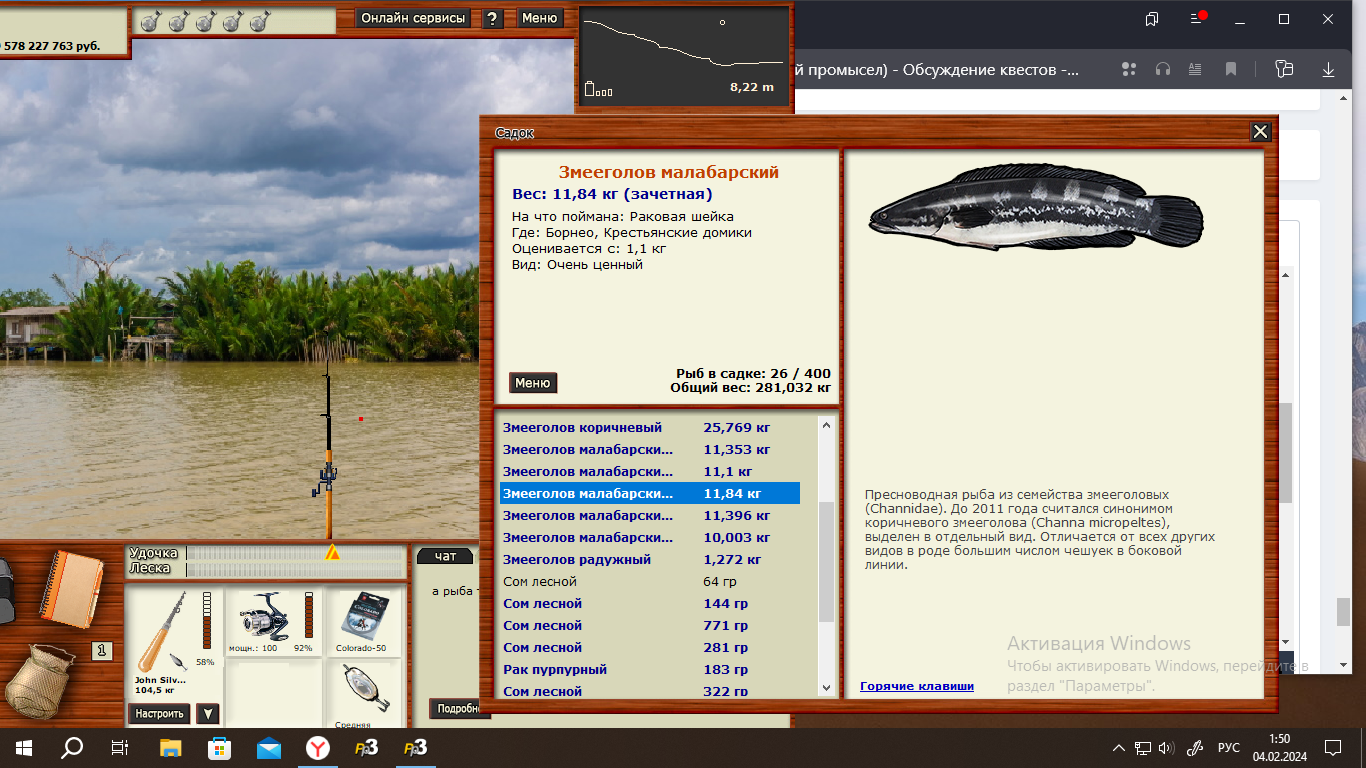The image size is (1366, 768).
Task: Select the Змееголов коричневый 25,769 кг row
Action: click(650, 427)
